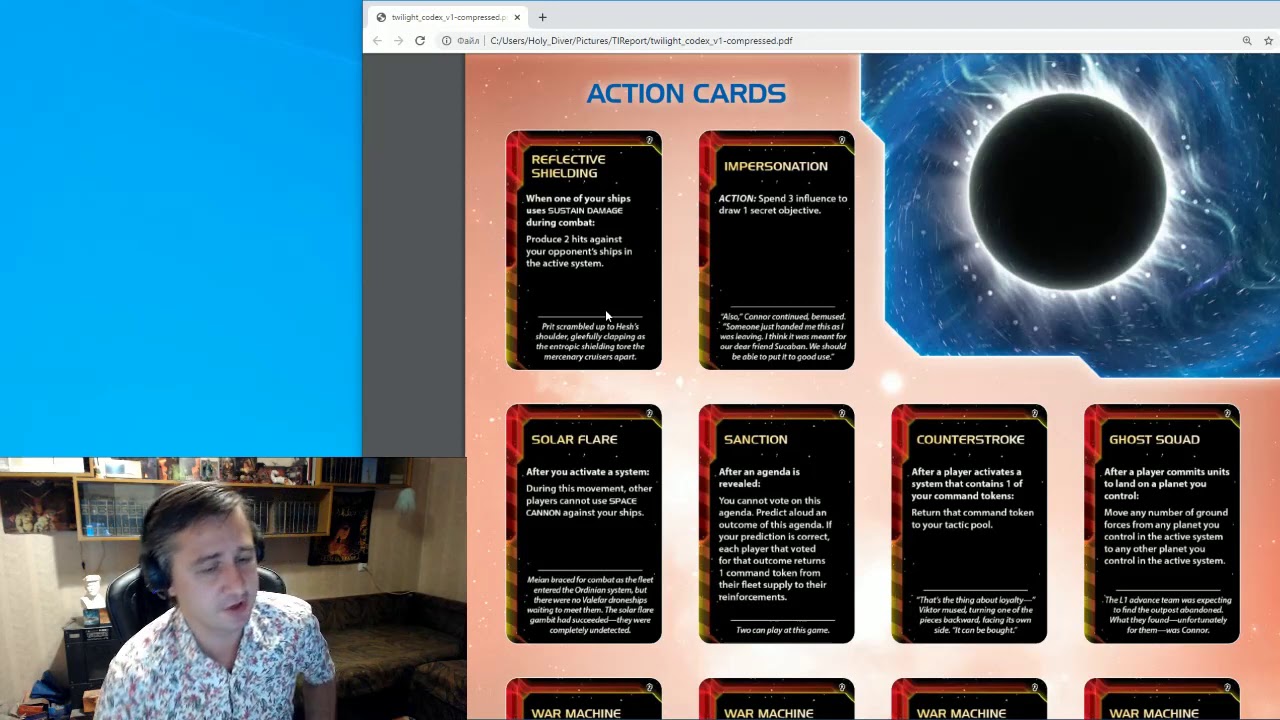Click the small icon atop Impersonation card
Screen dimensions: 1280x720
(x=842, y=141)
